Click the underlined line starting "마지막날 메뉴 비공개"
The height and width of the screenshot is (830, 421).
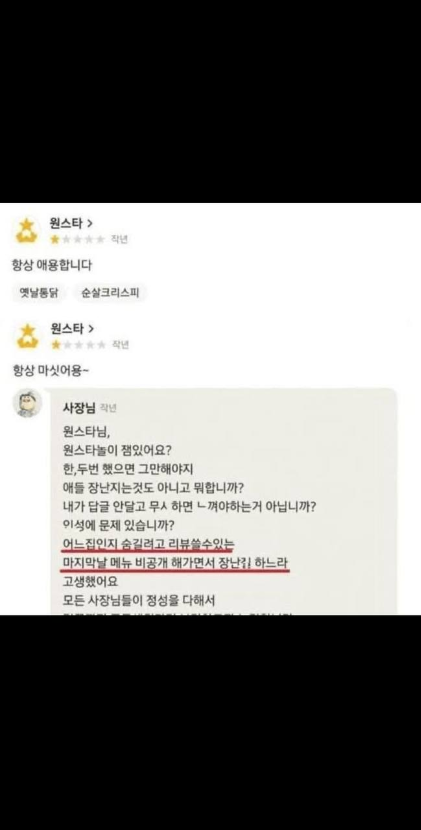(175, 564)
